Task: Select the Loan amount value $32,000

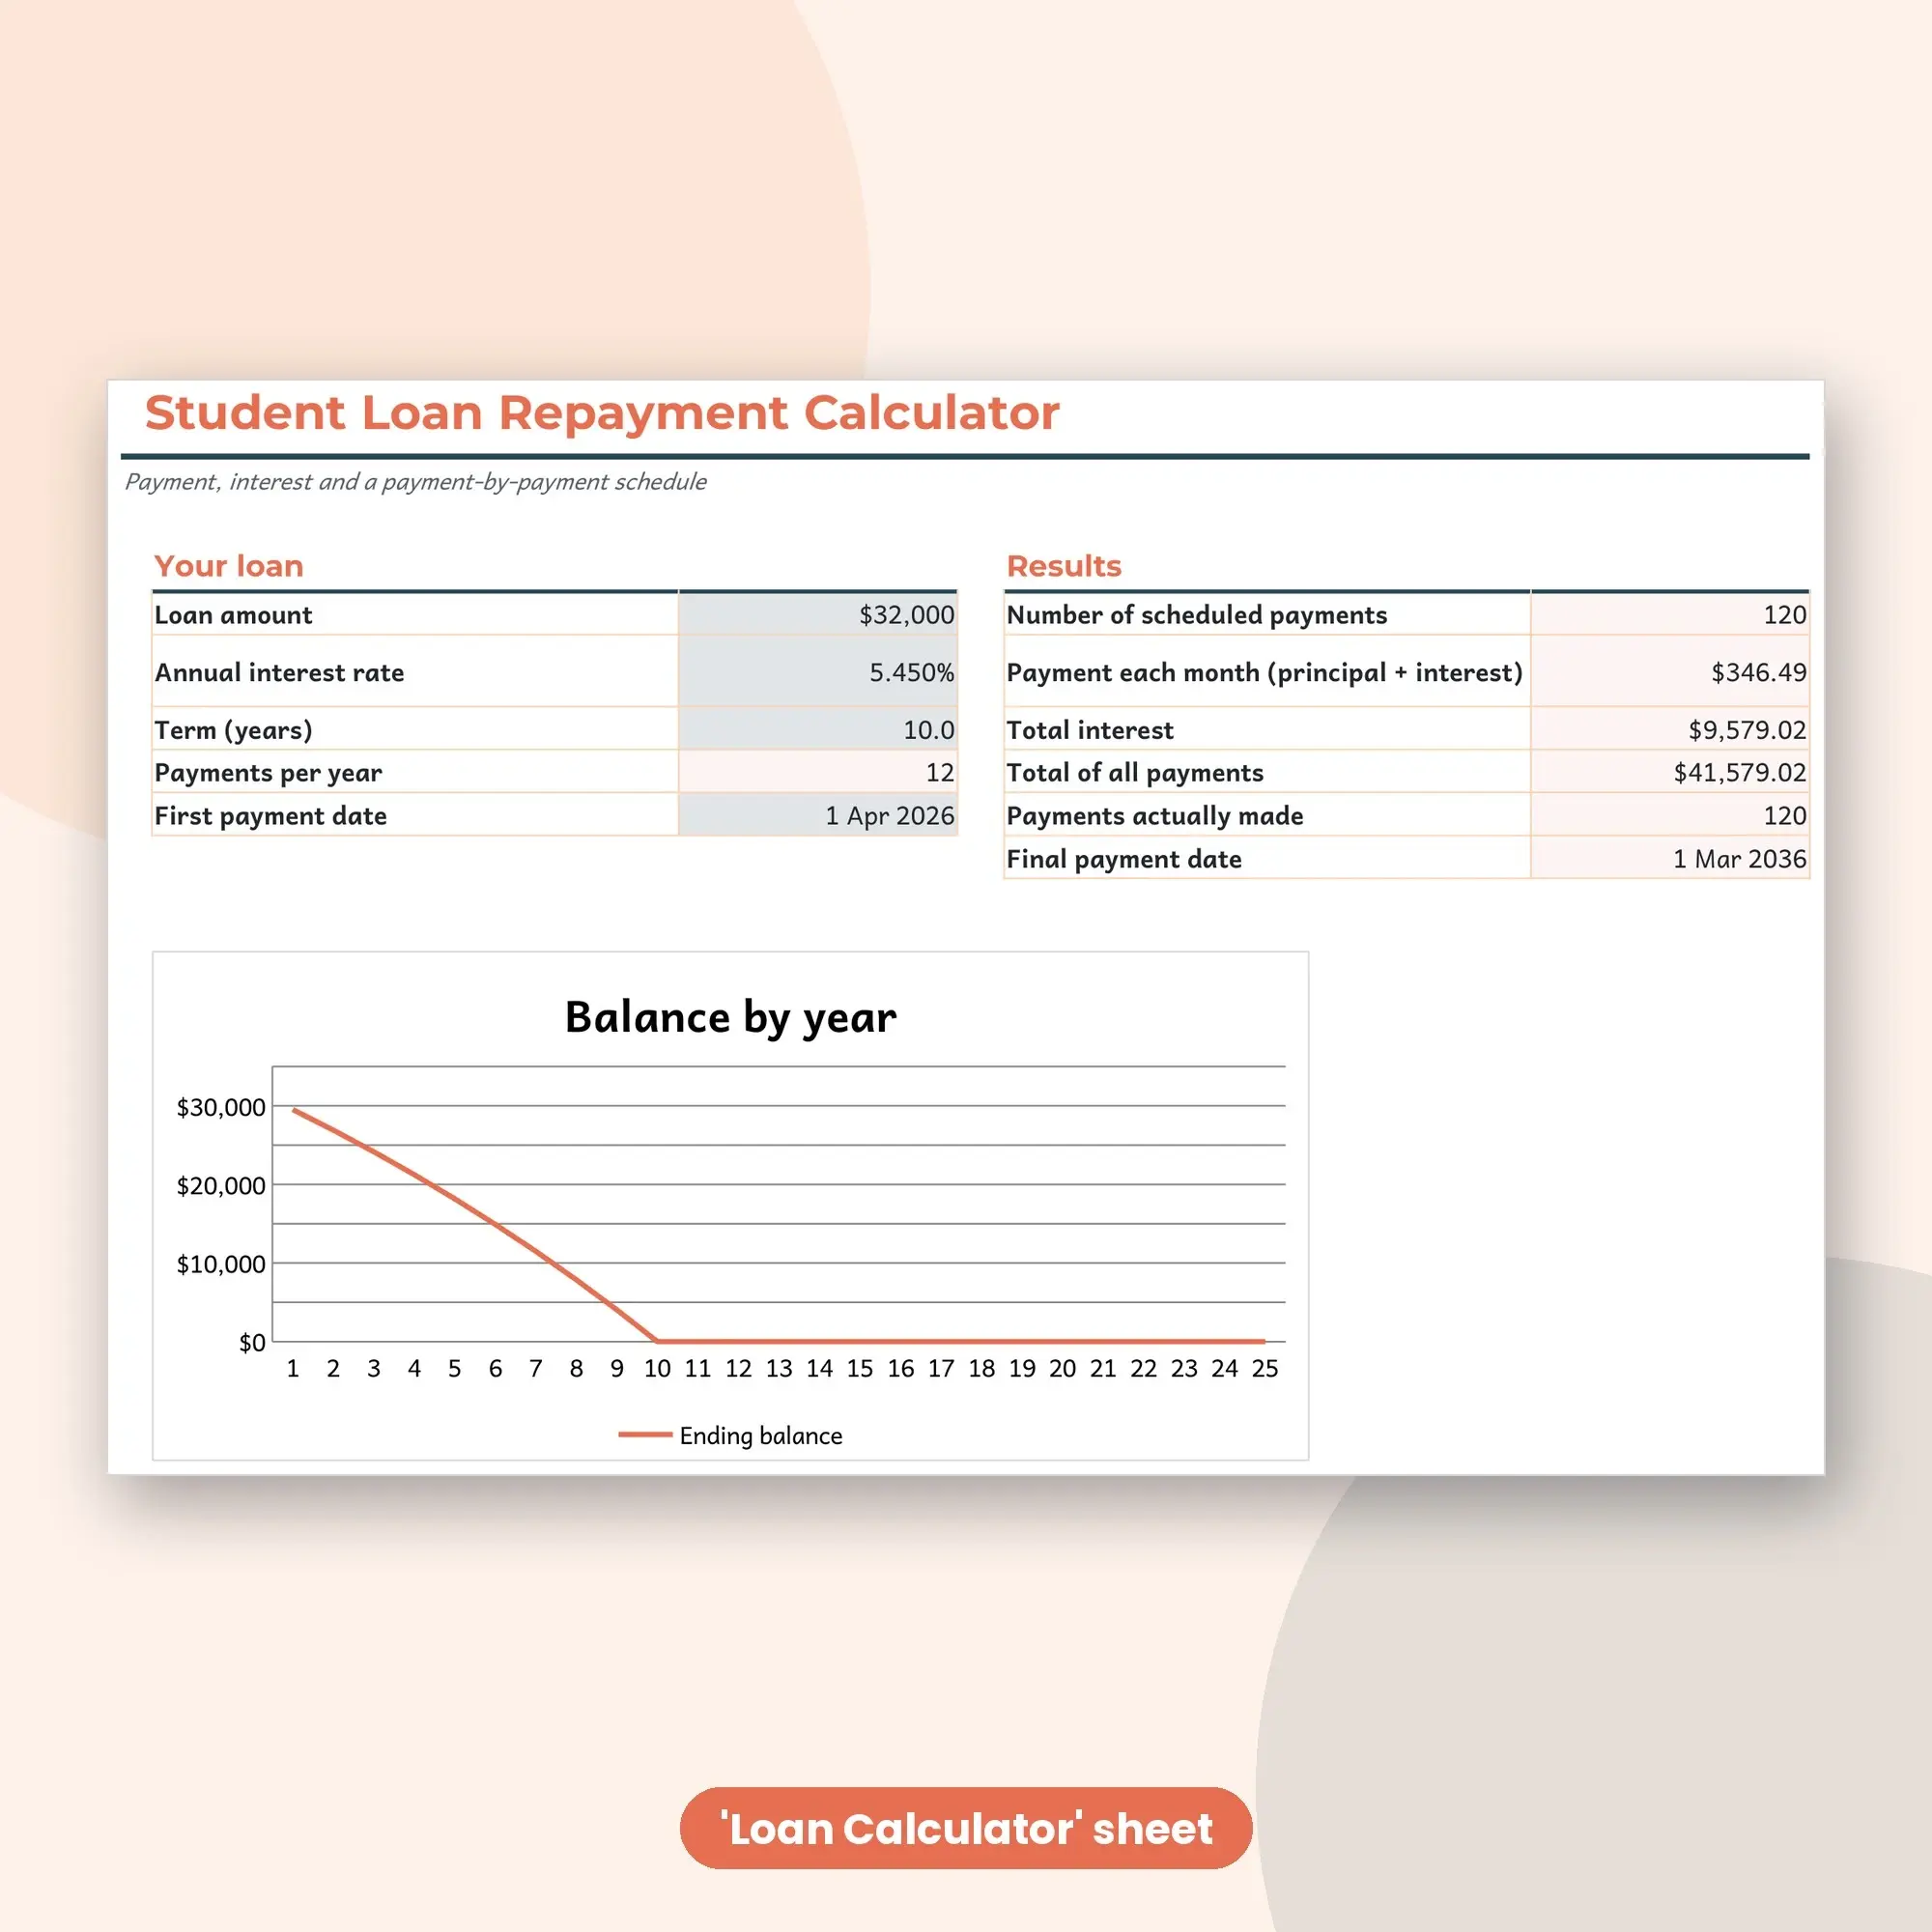Action: coord(817,614)
